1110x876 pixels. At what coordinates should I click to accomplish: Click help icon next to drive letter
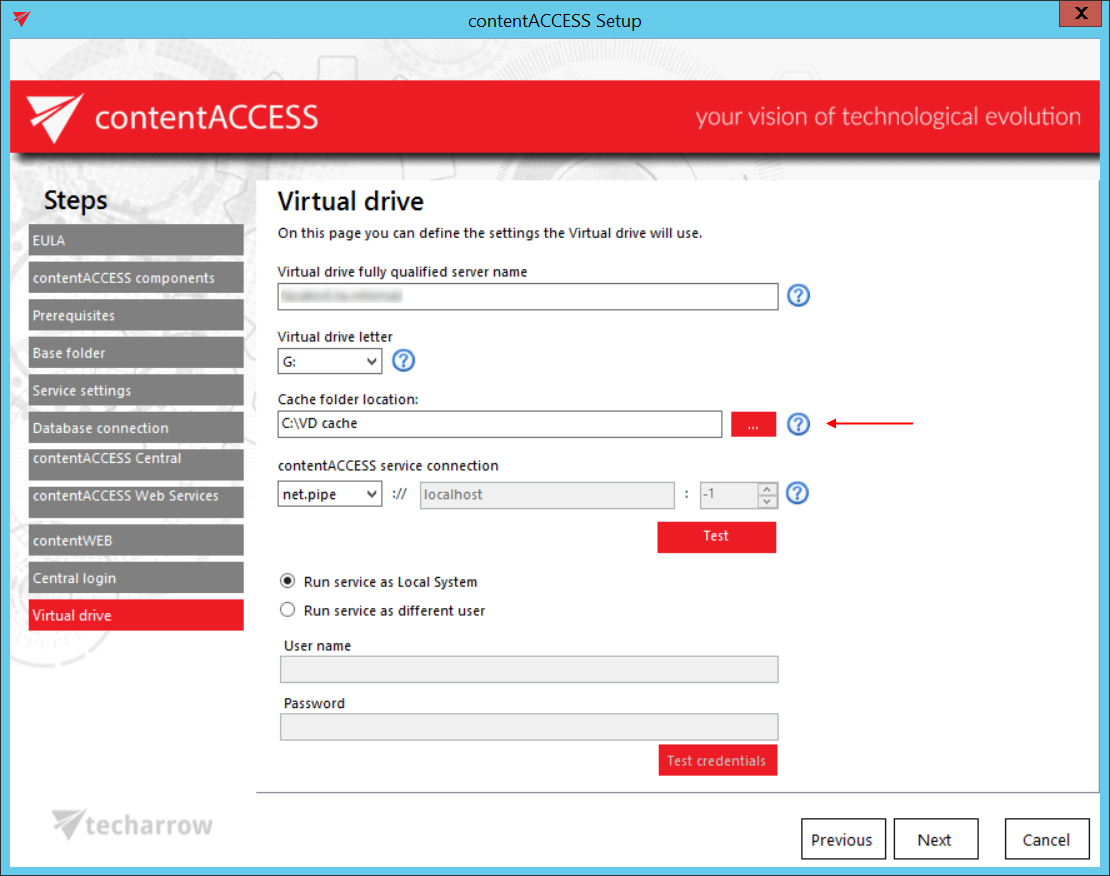pos(403,361)
